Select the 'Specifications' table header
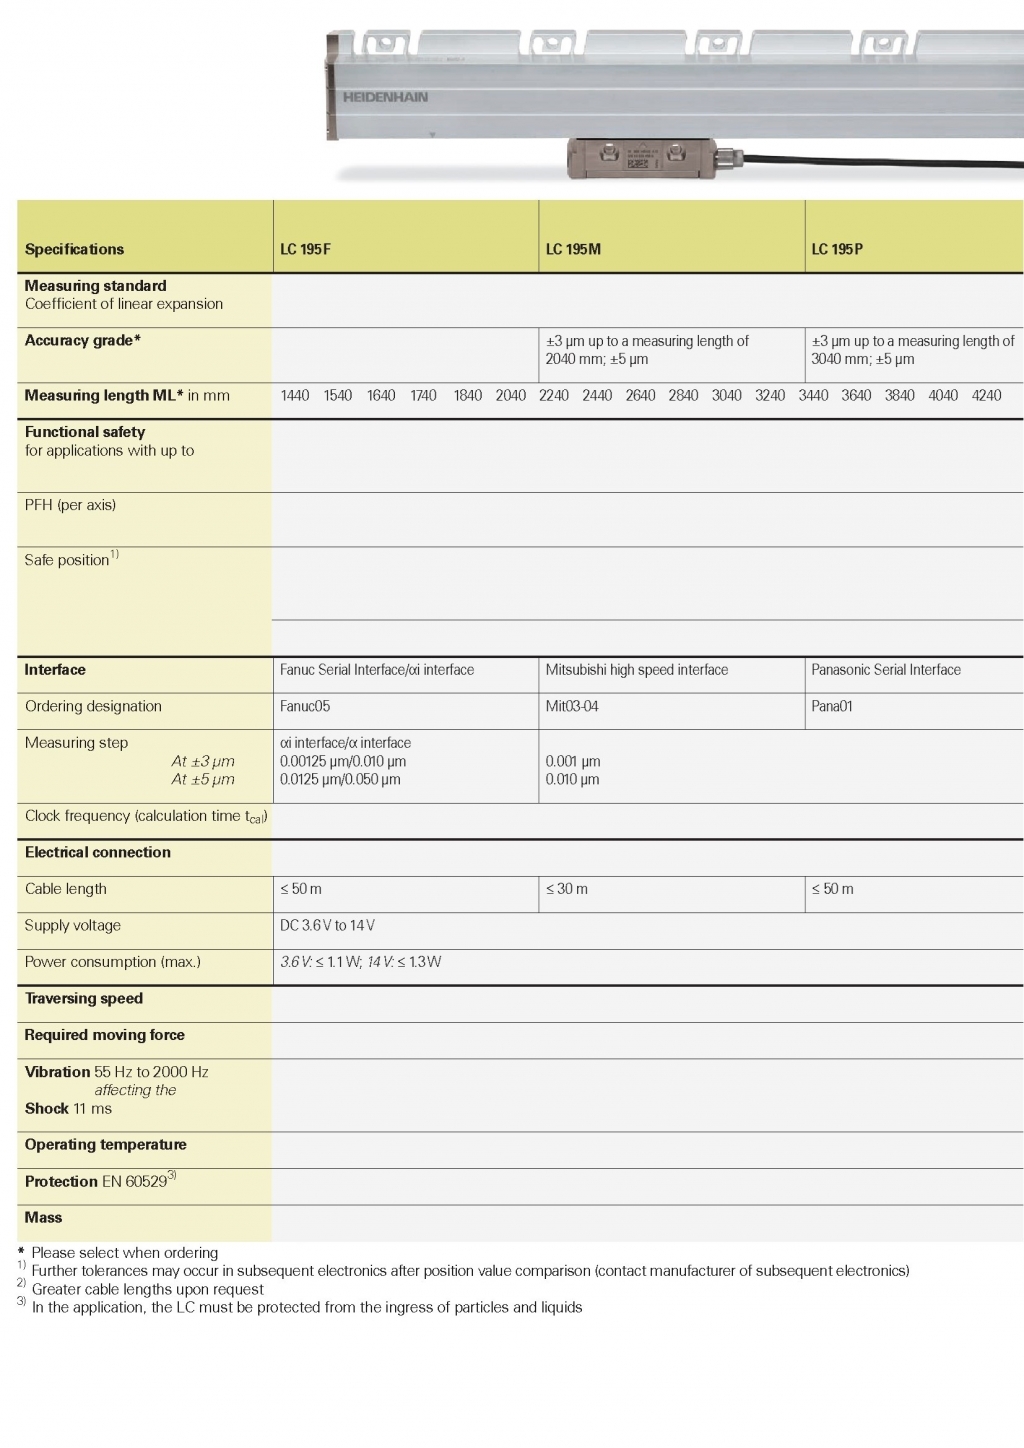This screenshot has width=1024, height=1448. [74, 249]
